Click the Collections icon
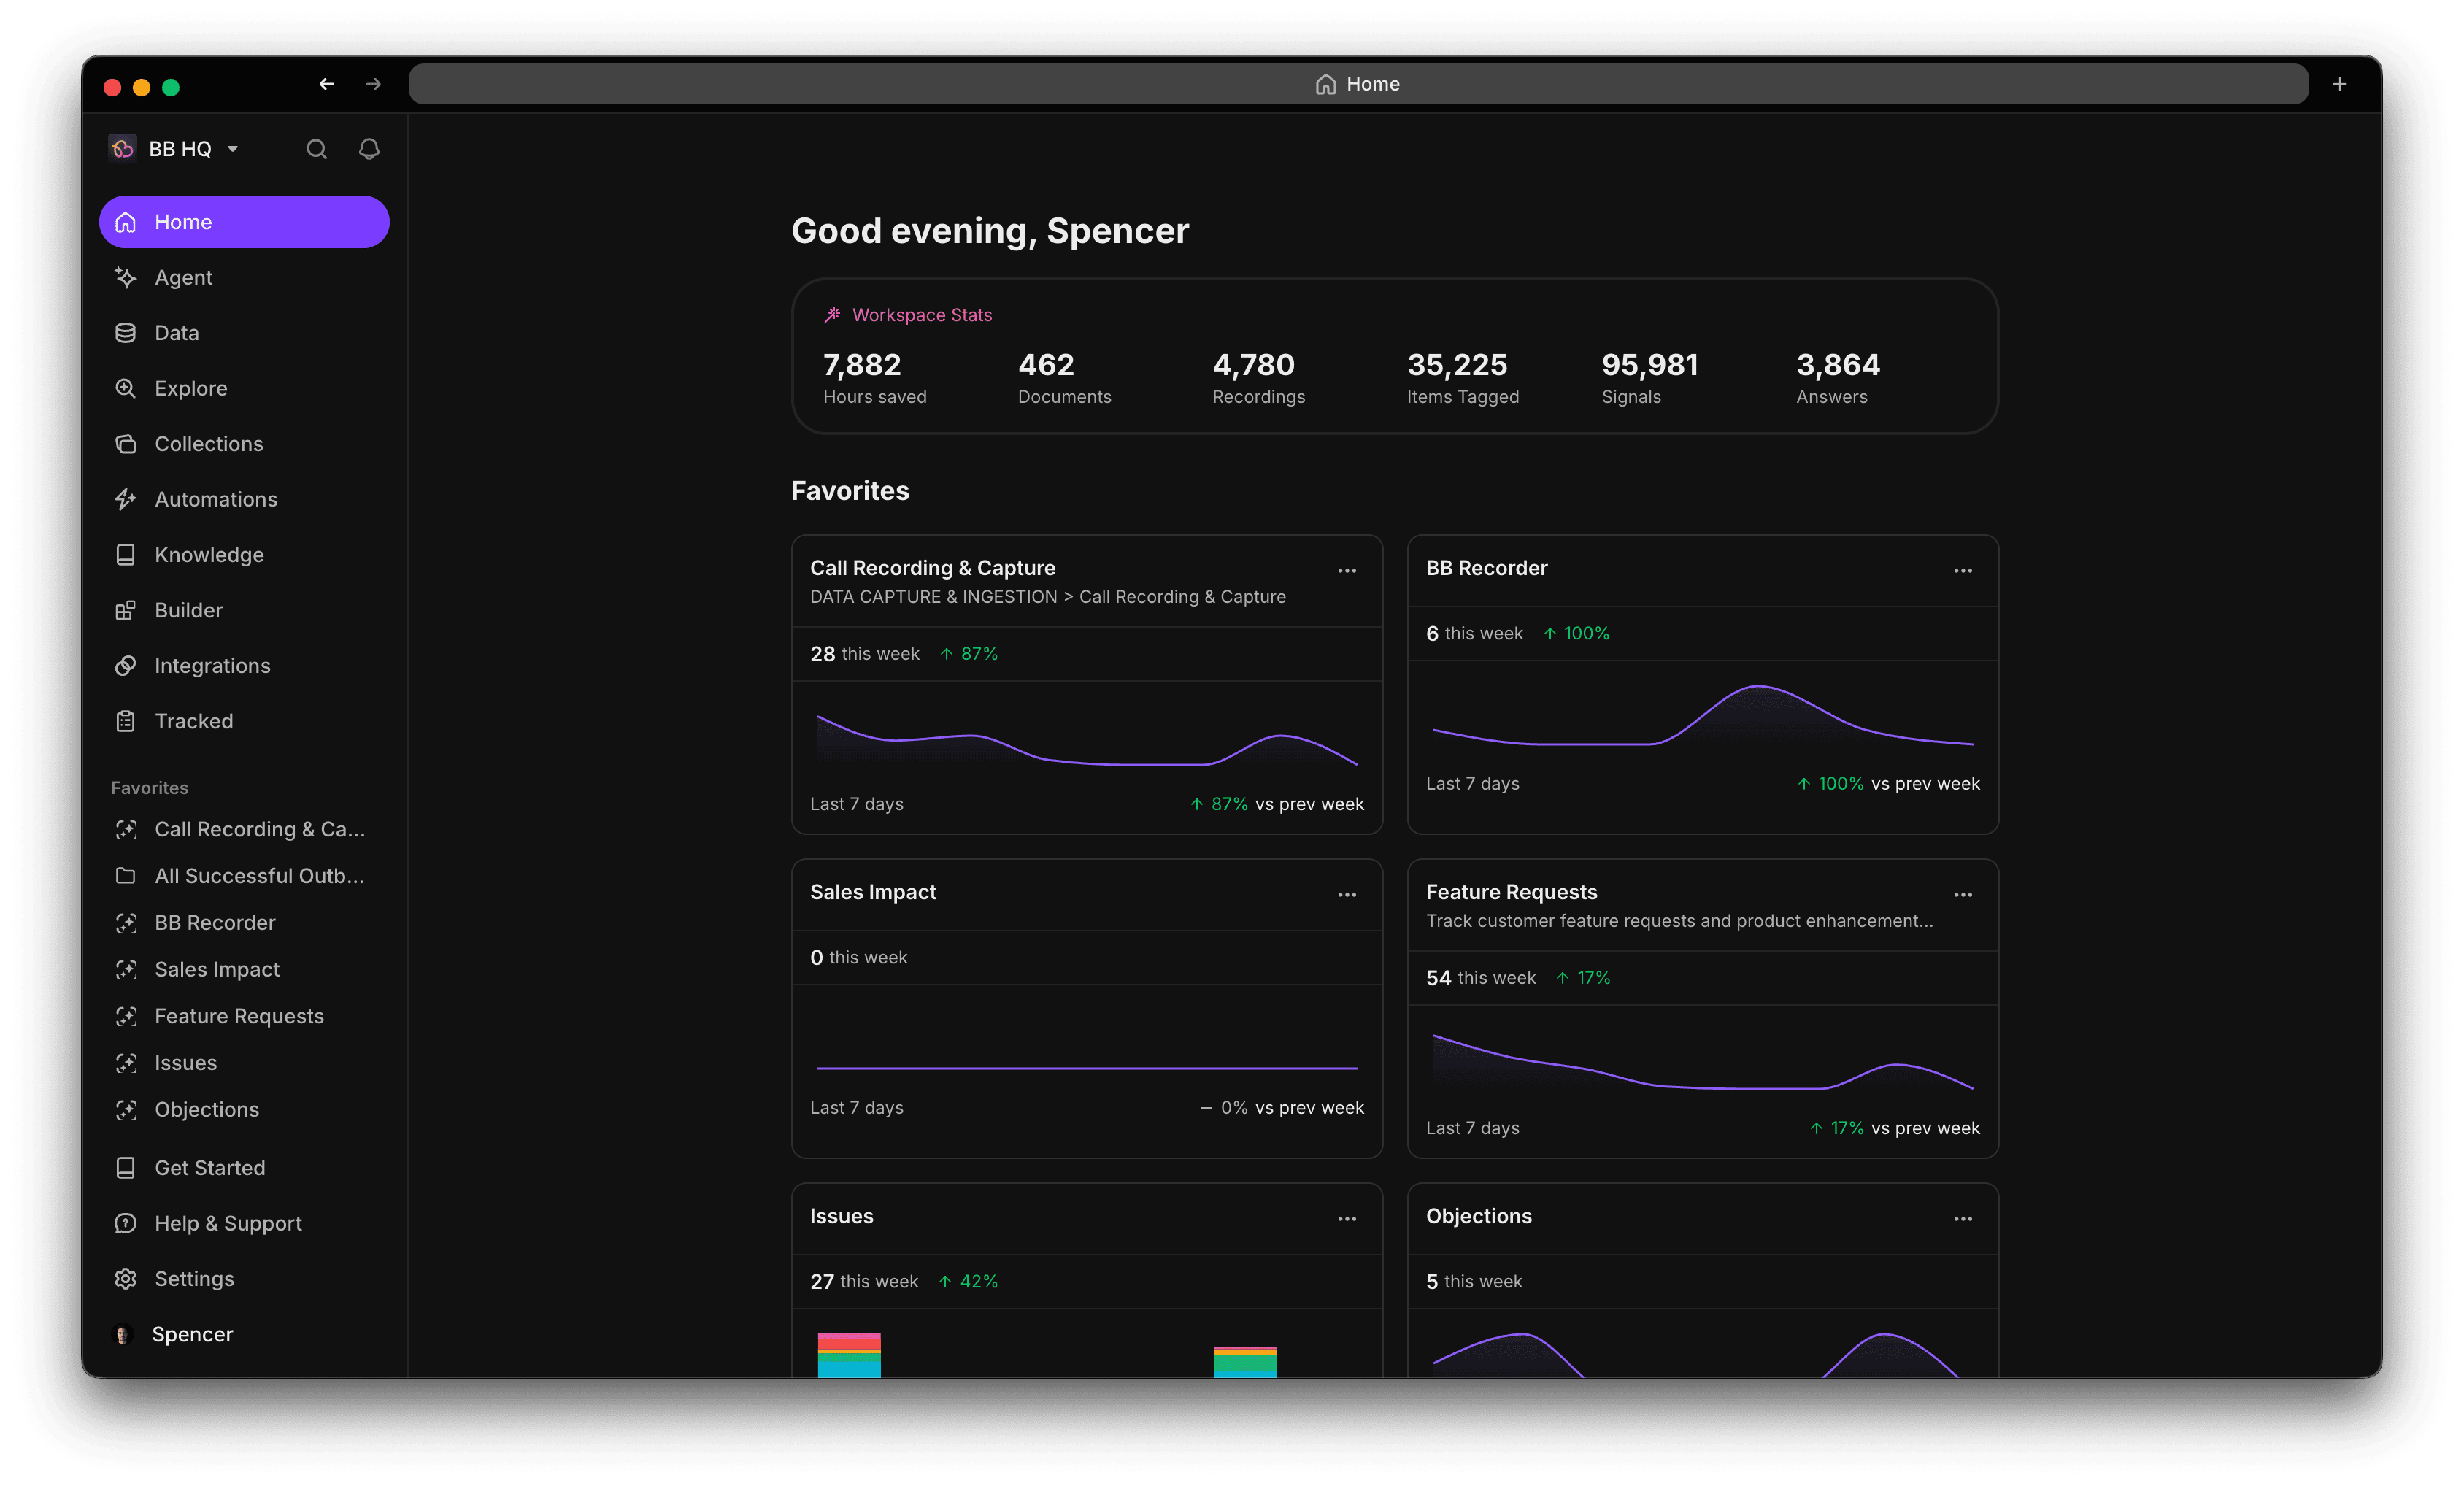Screen dimensions: 2464x1486 125,444
